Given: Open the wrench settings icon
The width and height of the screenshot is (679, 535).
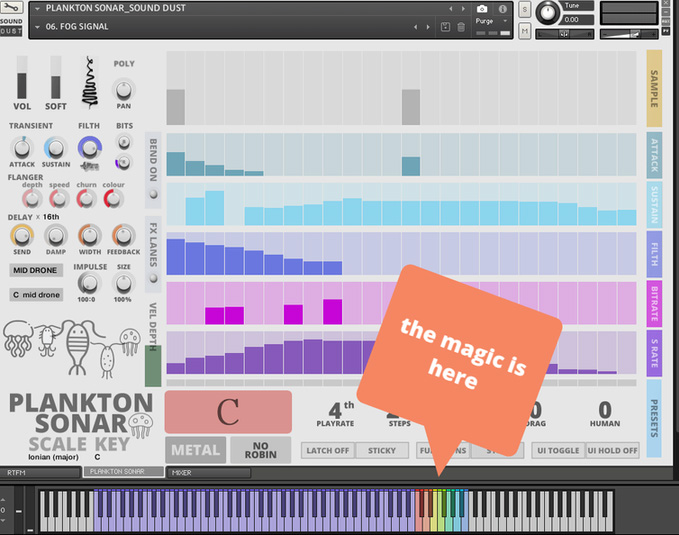Looking at the screenshot, I should click(11, 7).
